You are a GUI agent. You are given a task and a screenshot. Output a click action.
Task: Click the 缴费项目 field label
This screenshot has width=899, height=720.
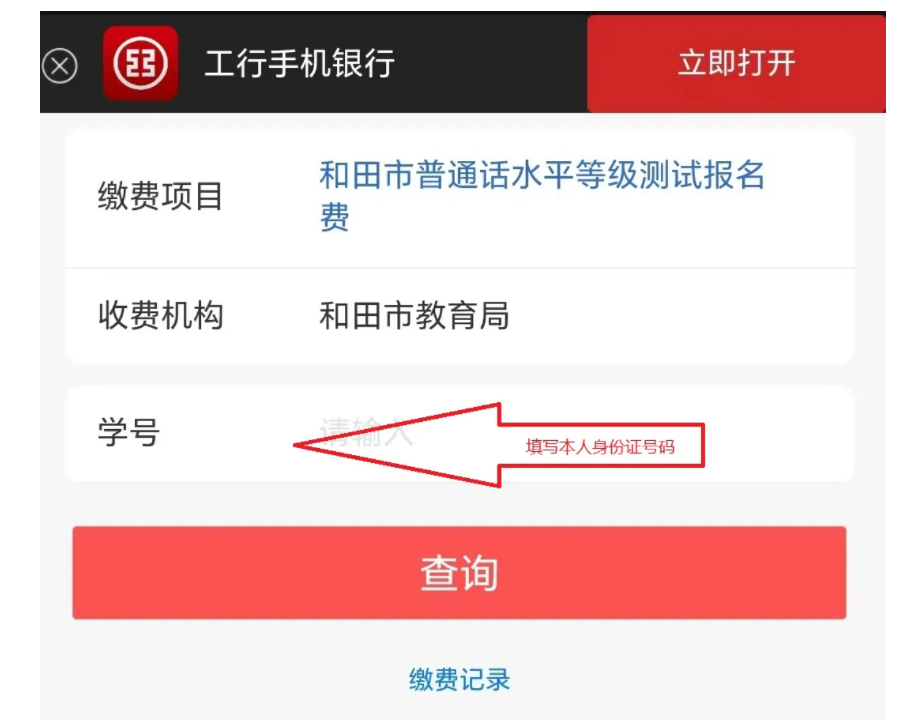click(160, 196)
